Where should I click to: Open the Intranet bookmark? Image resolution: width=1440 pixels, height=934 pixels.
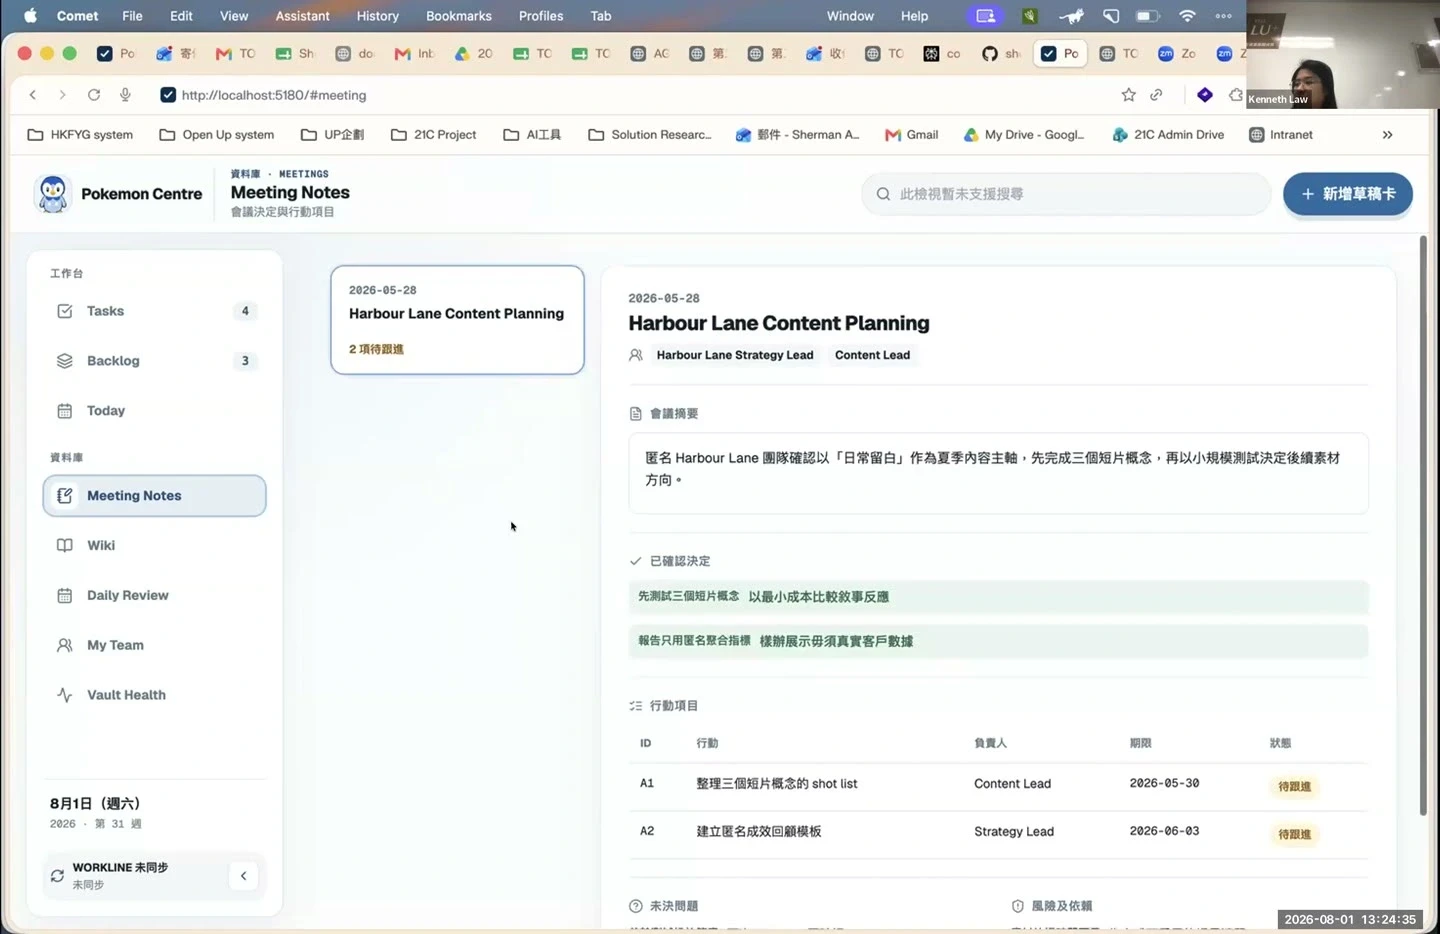tap(1281, 135)
